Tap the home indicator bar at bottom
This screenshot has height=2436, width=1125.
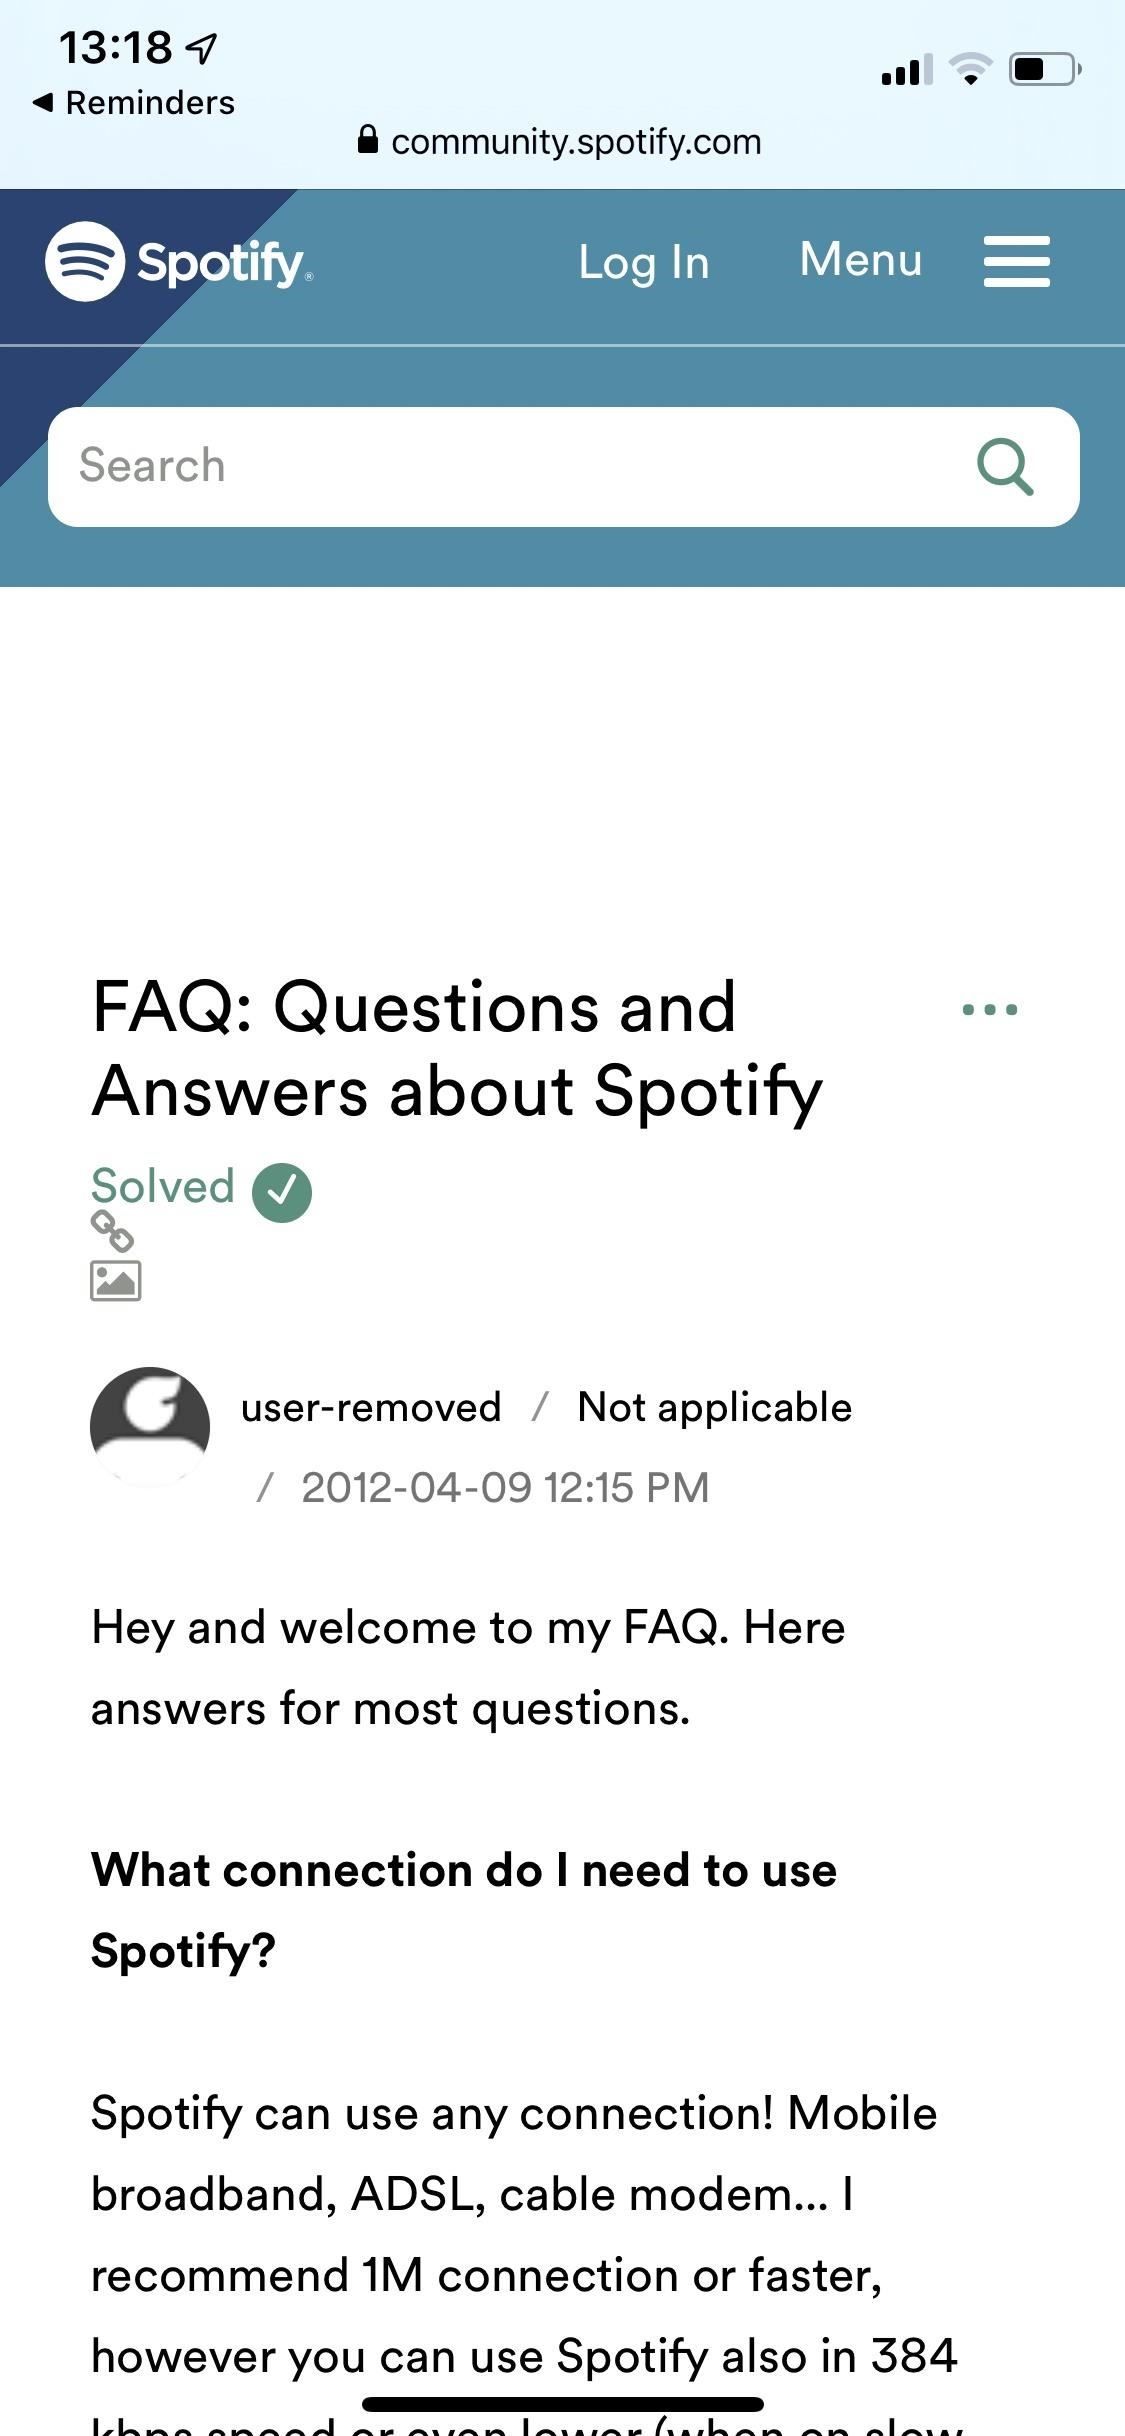pos(562,2404)
